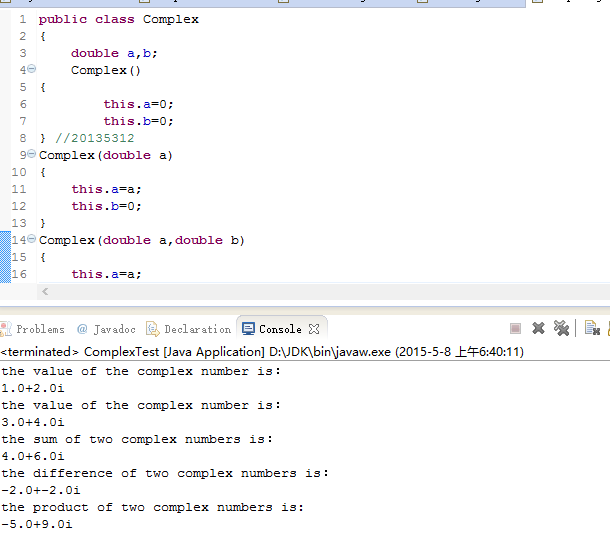Remove the launch with single X icon
Viewport: 610px width, 556px height.
(538, 328)
